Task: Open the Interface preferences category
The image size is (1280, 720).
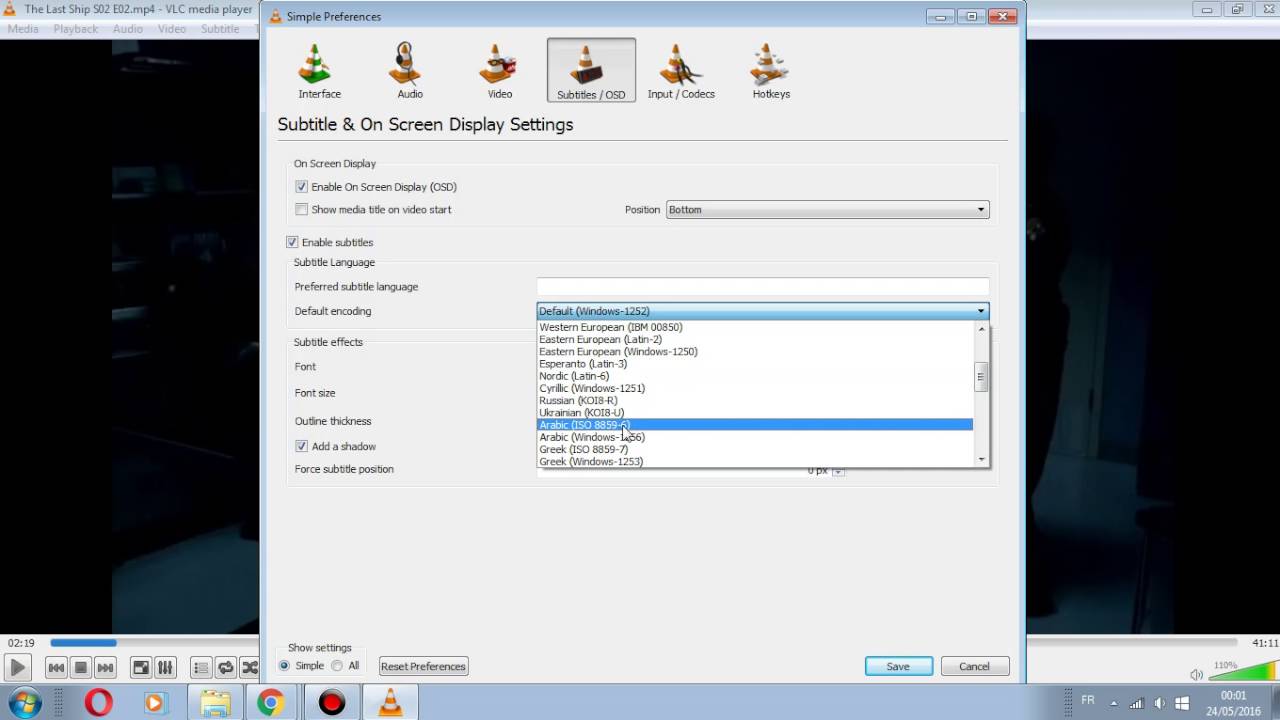Action: coord(319,70)
